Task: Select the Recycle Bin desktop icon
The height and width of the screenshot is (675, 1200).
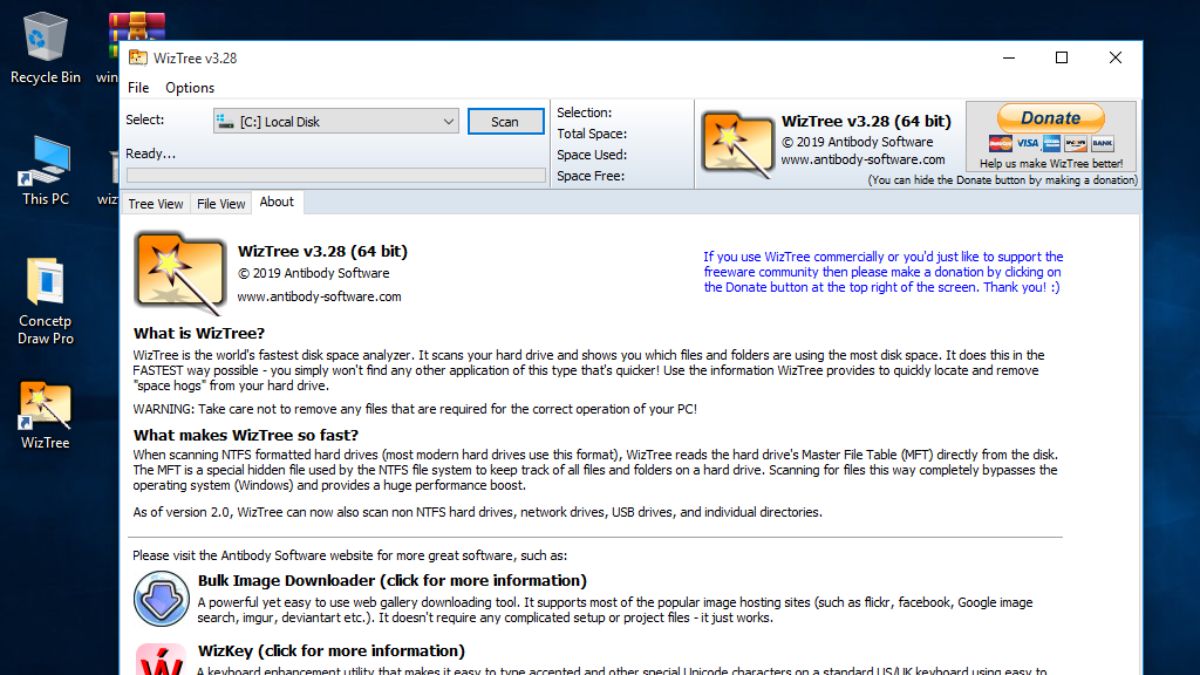Action: 45,48
